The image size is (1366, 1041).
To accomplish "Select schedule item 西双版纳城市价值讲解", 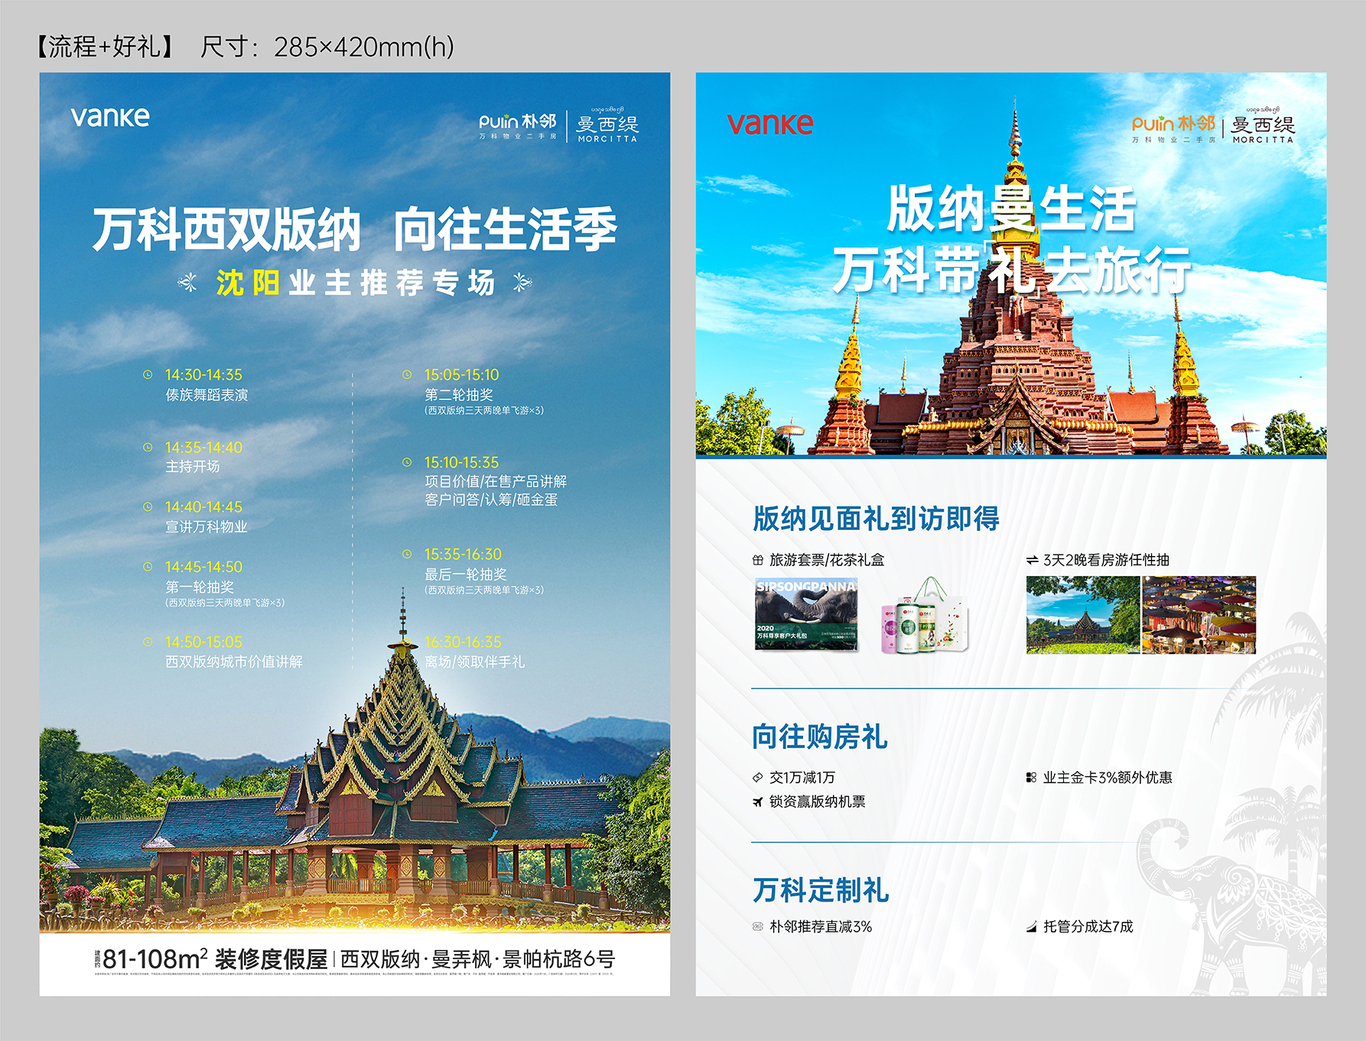I will point(234,662).
